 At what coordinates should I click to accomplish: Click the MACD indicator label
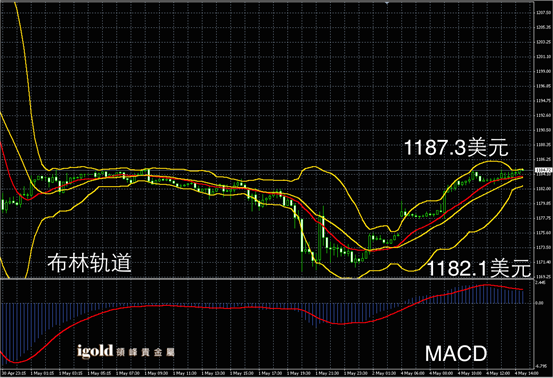[x=456, y=354]
